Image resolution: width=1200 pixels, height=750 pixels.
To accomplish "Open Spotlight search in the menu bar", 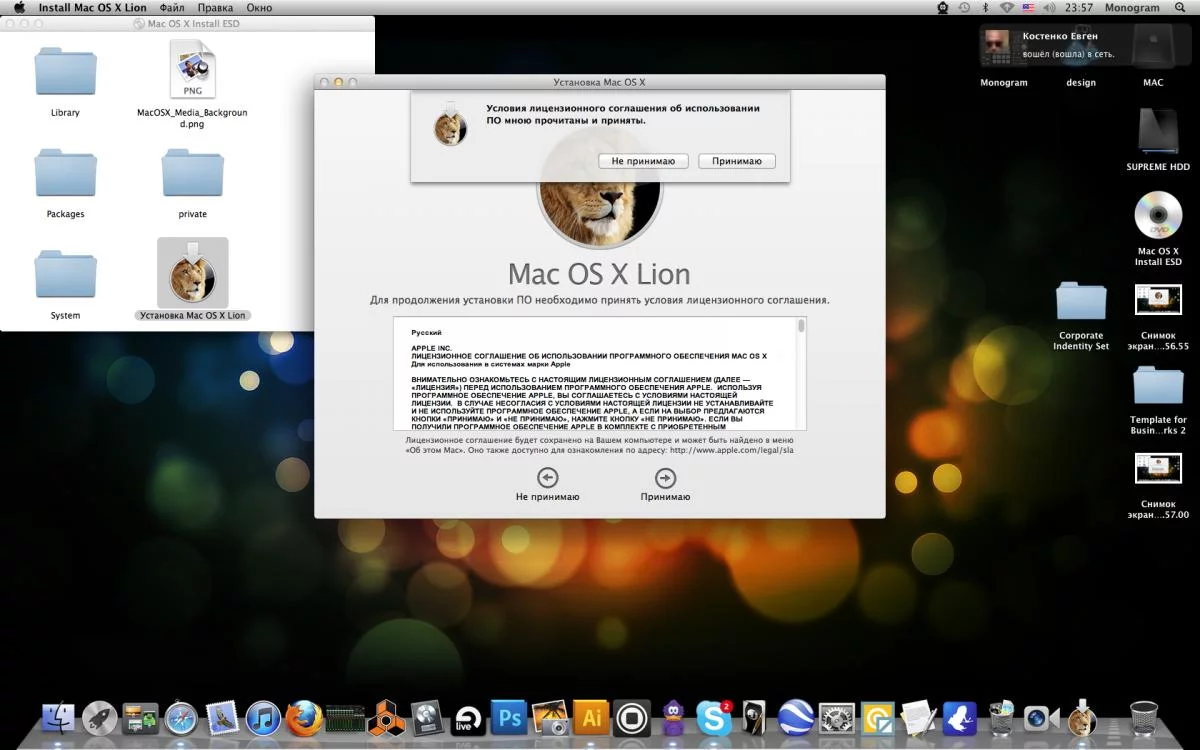I will [1182, 8].
